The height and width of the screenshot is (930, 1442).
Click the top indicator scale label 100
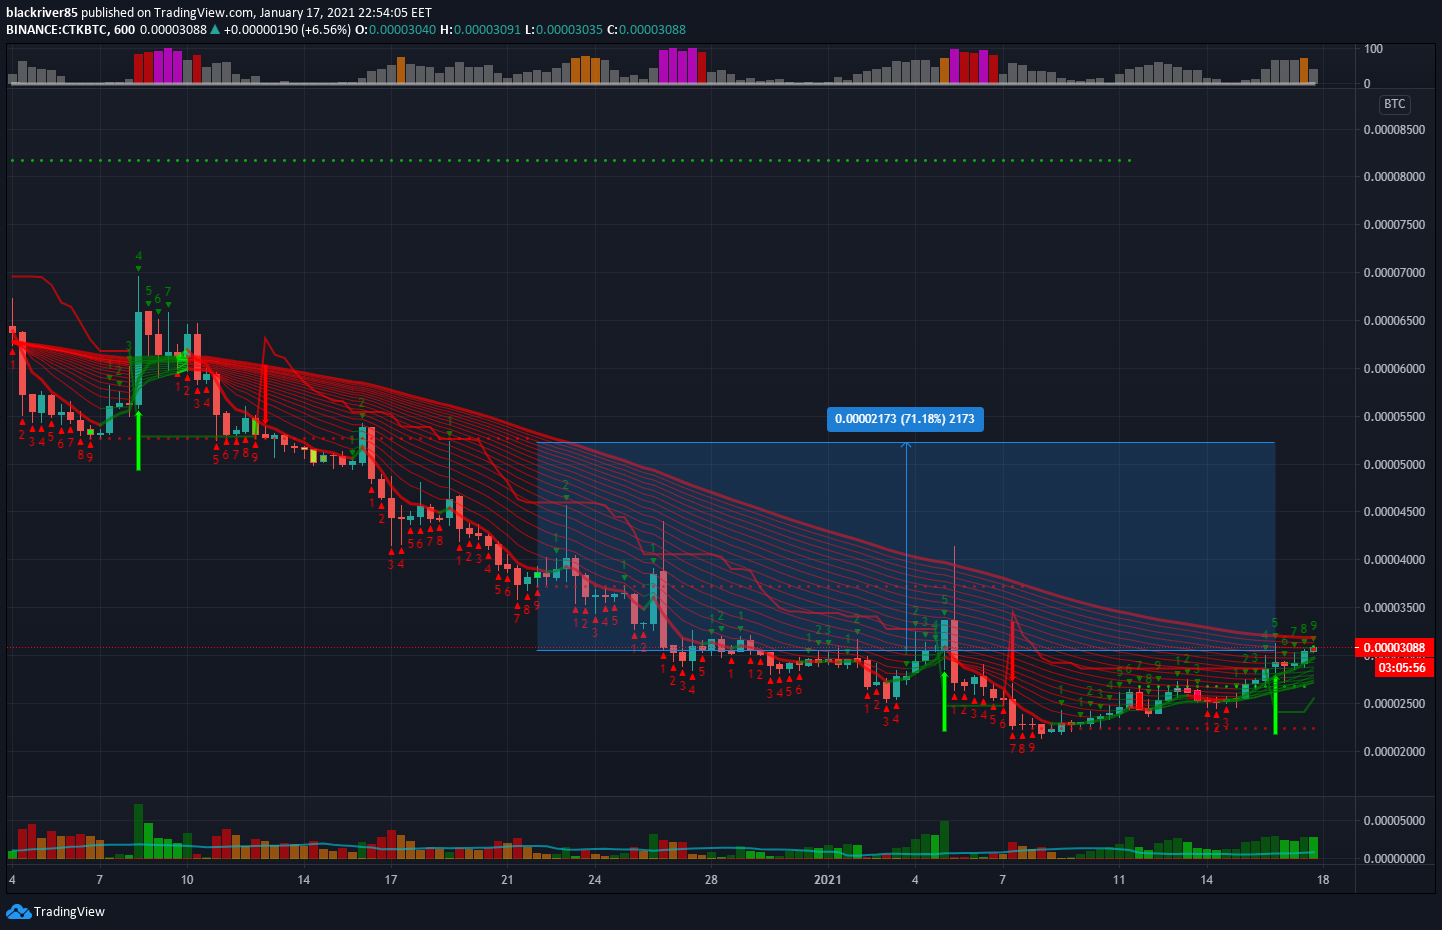1374,49
